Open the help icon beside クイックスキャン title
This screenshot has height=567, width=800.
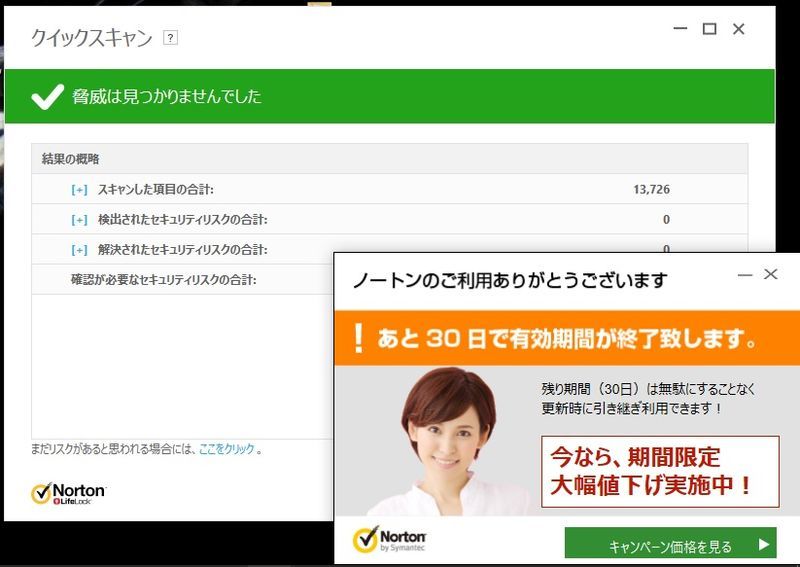point(170,38)
